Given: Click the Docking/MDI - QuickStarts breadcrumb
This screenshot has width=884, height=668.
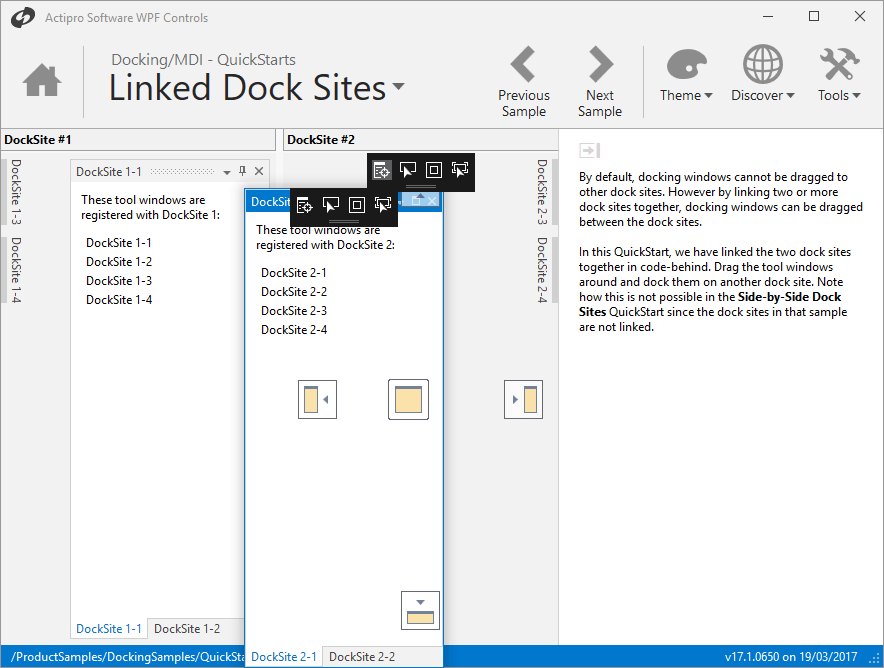Looking at the screenshot, I should pyautogui.click(x=203, y=60).
